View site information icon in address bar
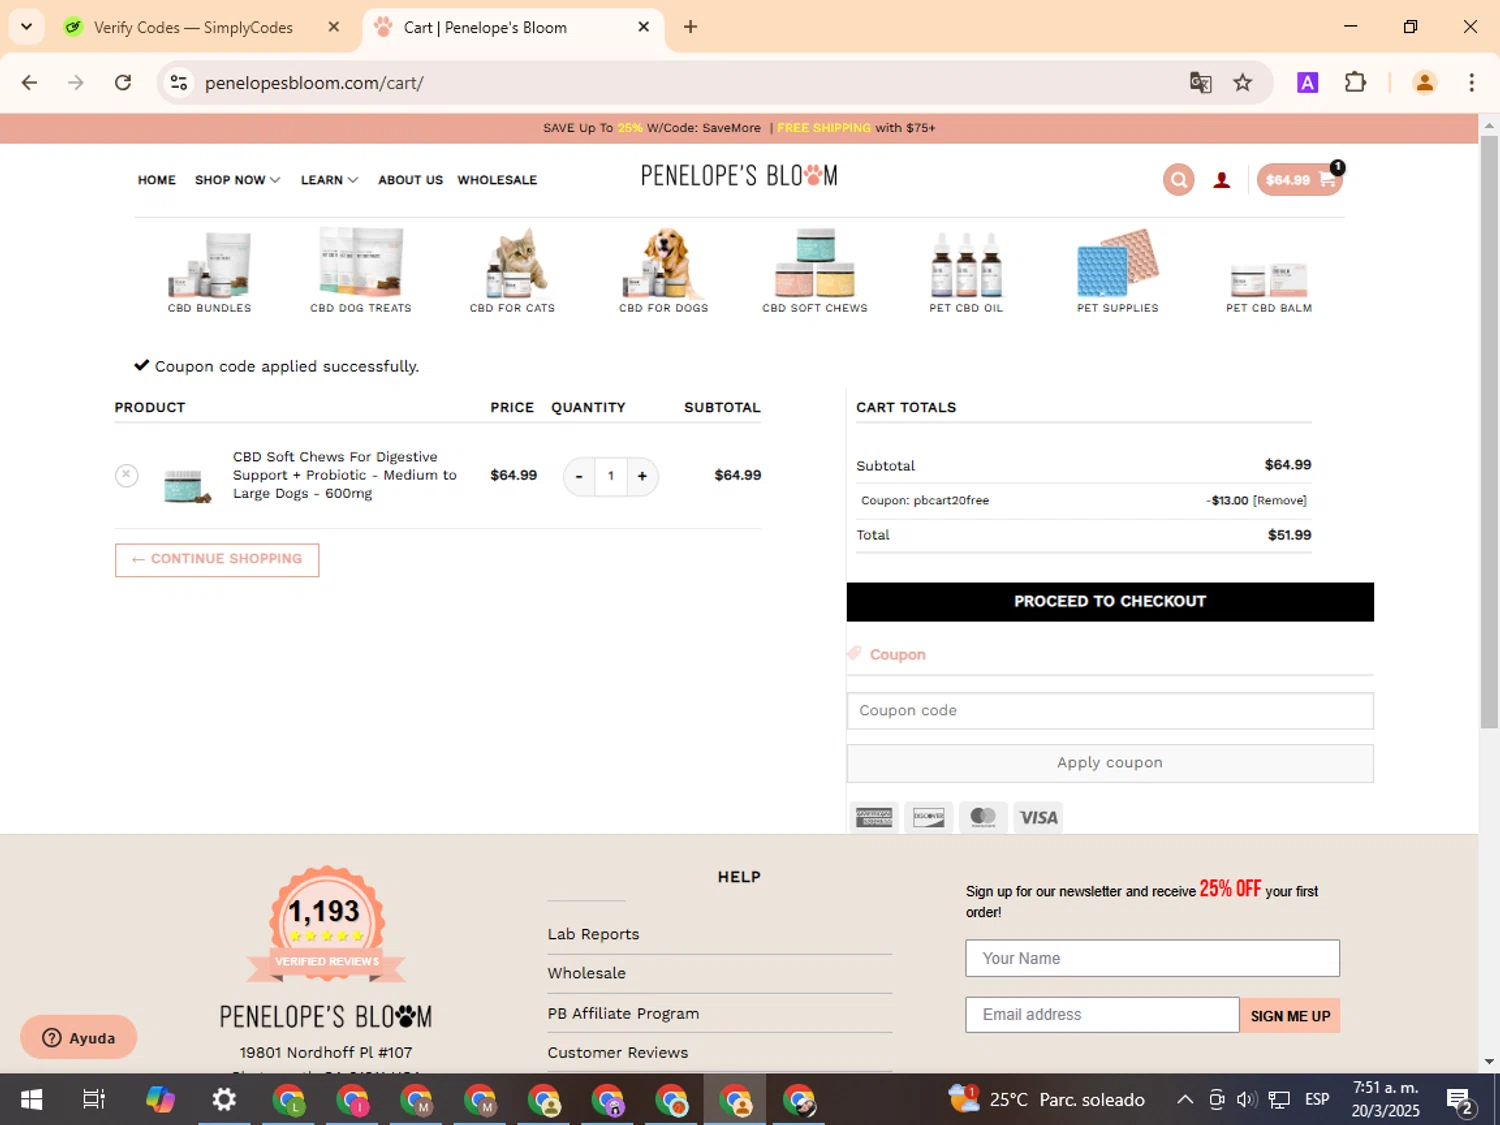Viewport: 1500px width, 1125px height. [x=179, y=83]
